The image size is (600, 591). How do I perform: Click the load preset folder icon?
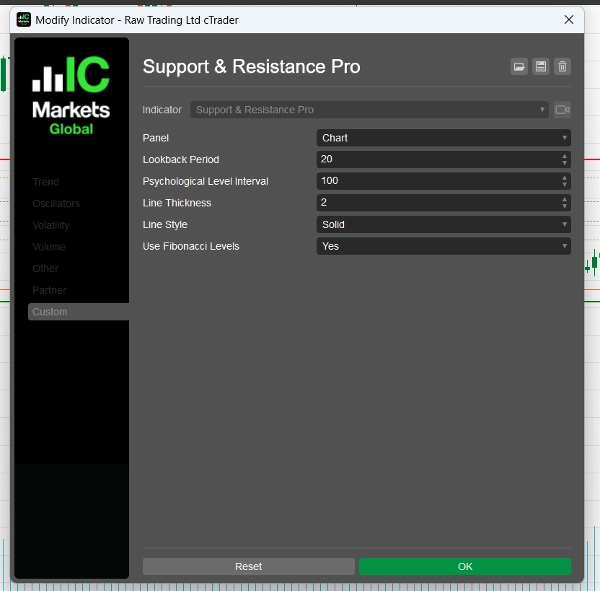click(x=519, y=67)
